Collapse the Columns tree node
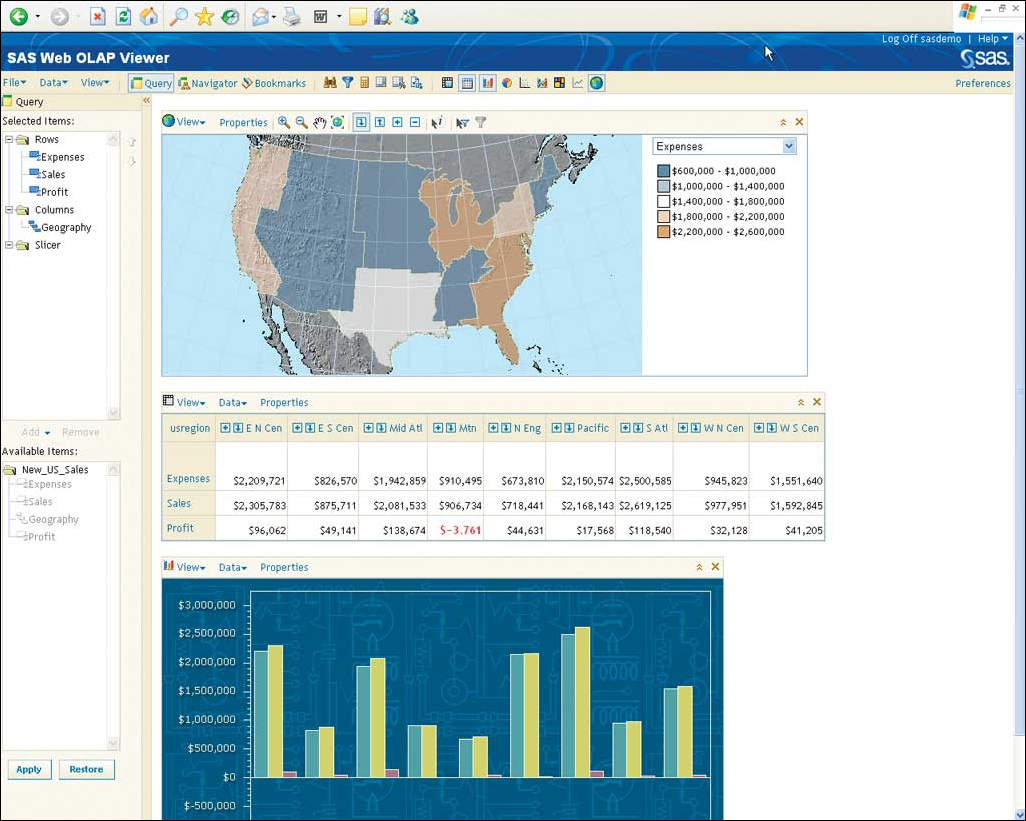This screenshot has width=1026, height=821. pos(9,209)
